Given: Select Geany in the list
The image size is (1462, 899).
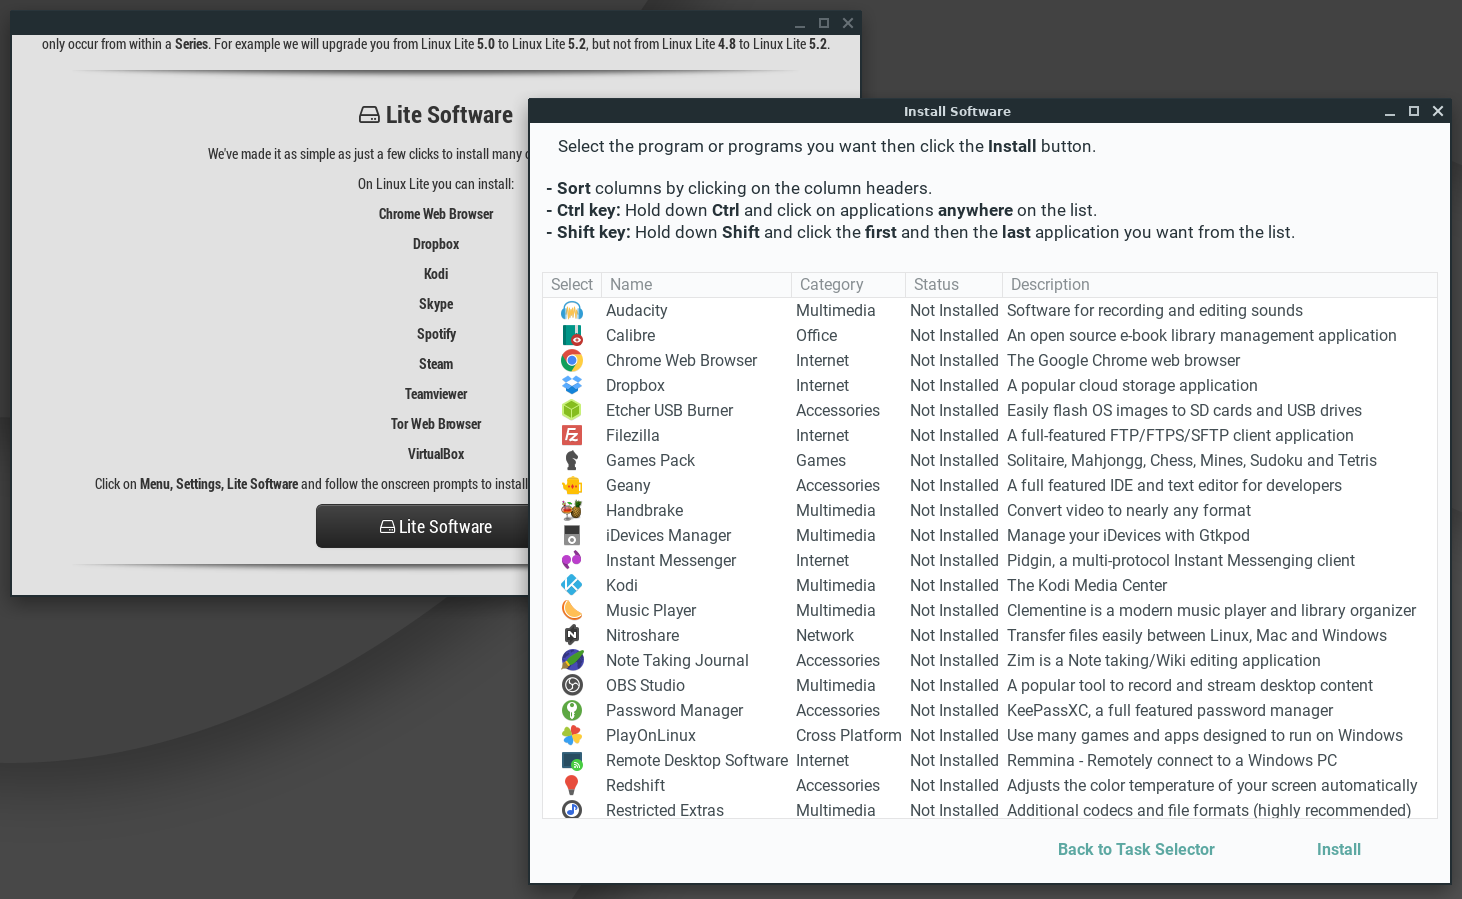Looking at the screenshot, I should (x=628, y=485).
